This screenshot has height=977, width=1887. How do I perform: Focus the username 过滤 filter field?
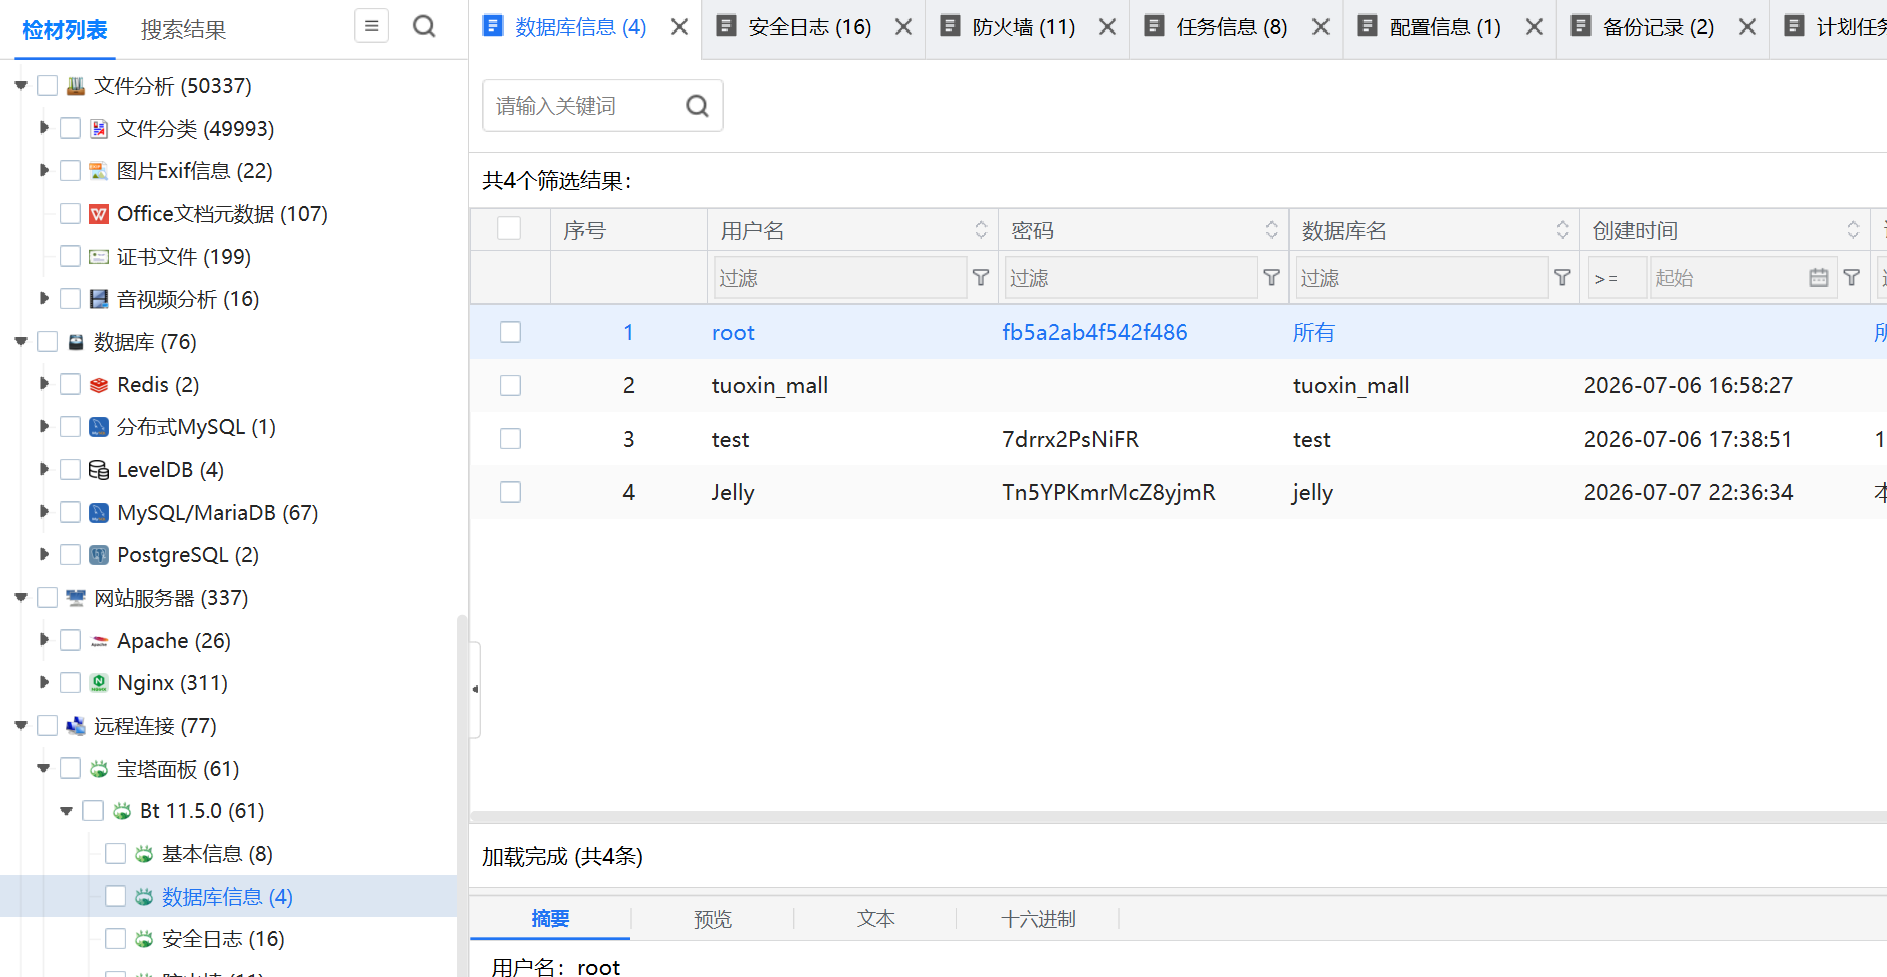pos(839,277)
